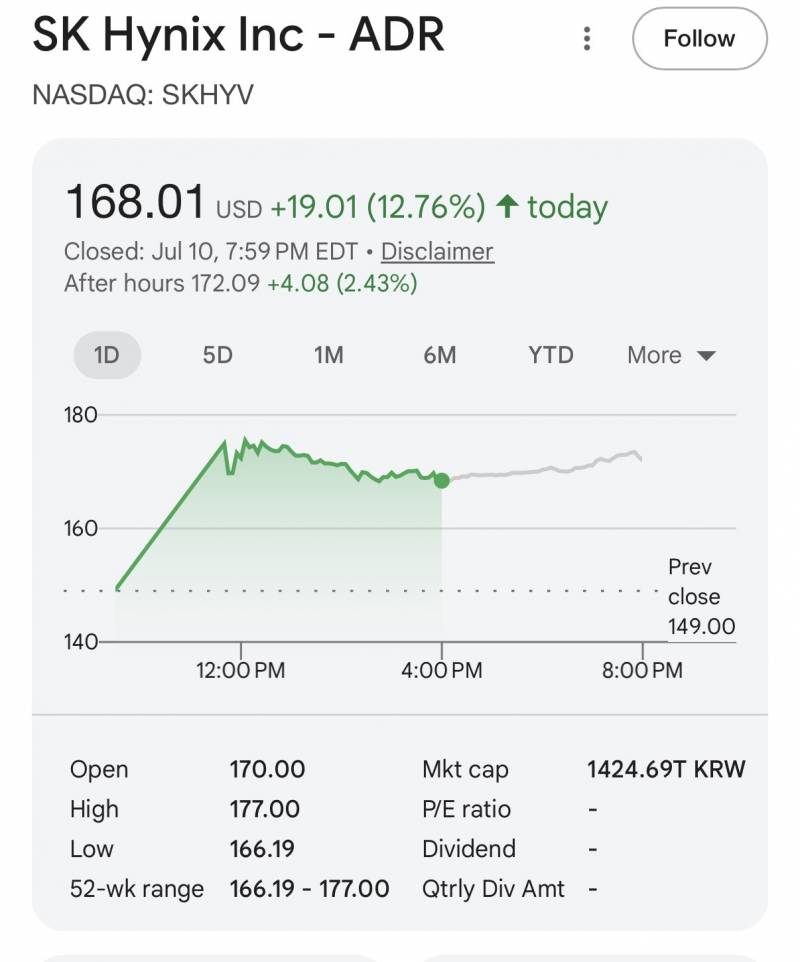The image size is (800, 962).
Task: Click the 4:00 PM chart time marker
Action: pos(442,670)
